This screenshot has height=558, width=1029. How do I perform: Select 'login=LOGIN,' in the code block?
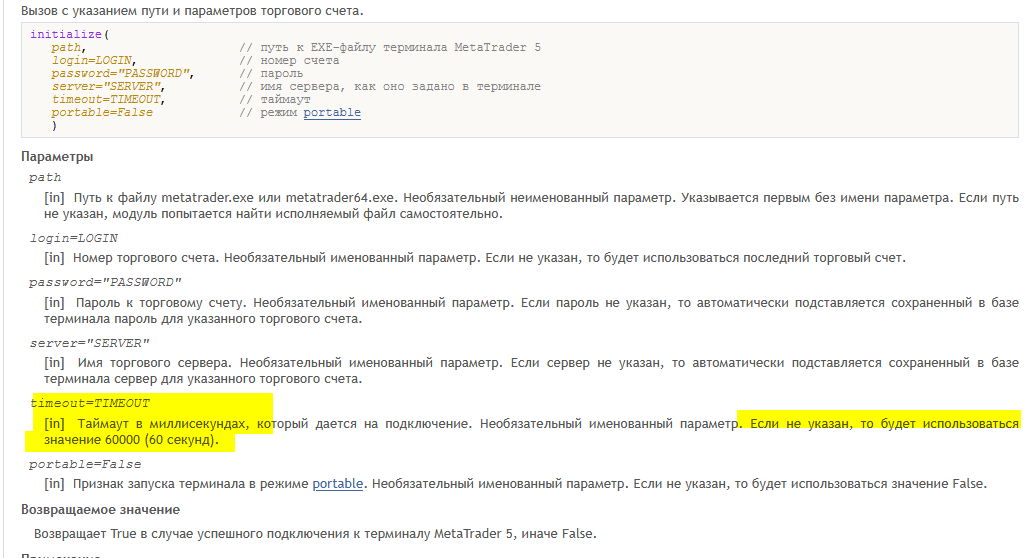(94, 60)
